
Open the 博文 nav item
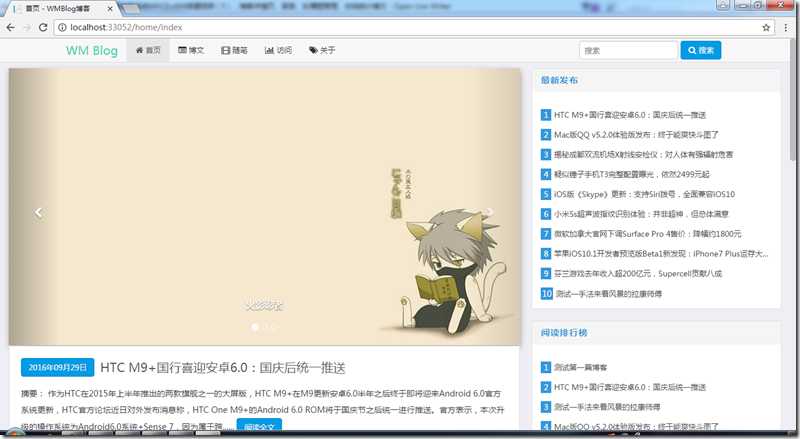point(191,50)
